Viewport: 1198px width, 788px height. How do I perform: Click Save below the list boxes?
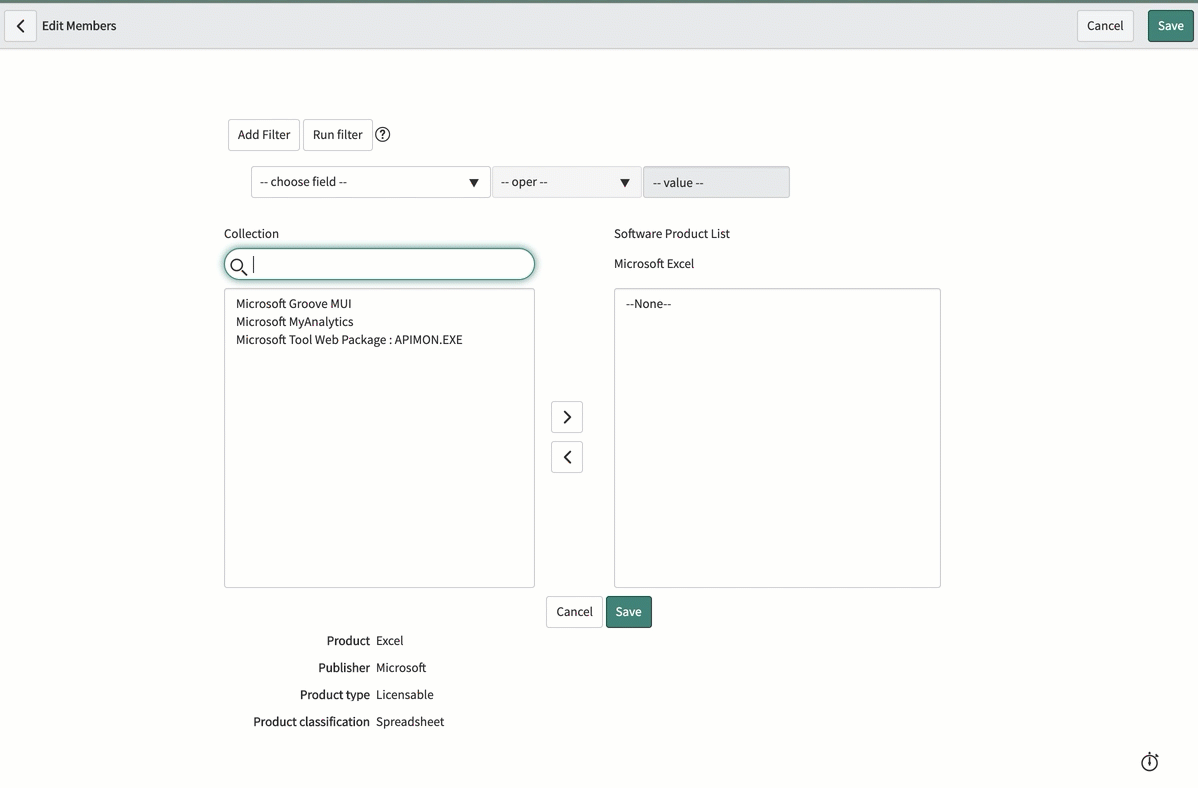629,612
